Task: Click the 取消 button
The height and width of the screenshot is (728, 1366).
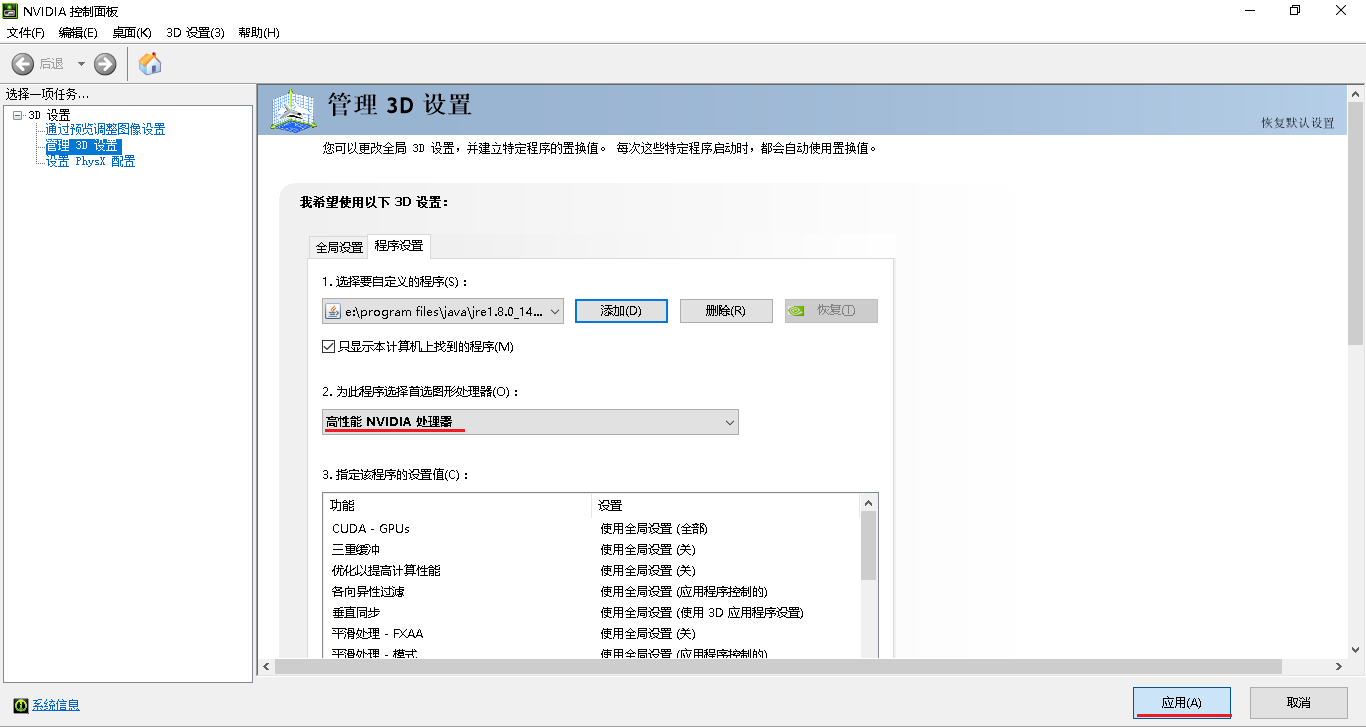Action: pyautogui.click(x=1299, y=703)
